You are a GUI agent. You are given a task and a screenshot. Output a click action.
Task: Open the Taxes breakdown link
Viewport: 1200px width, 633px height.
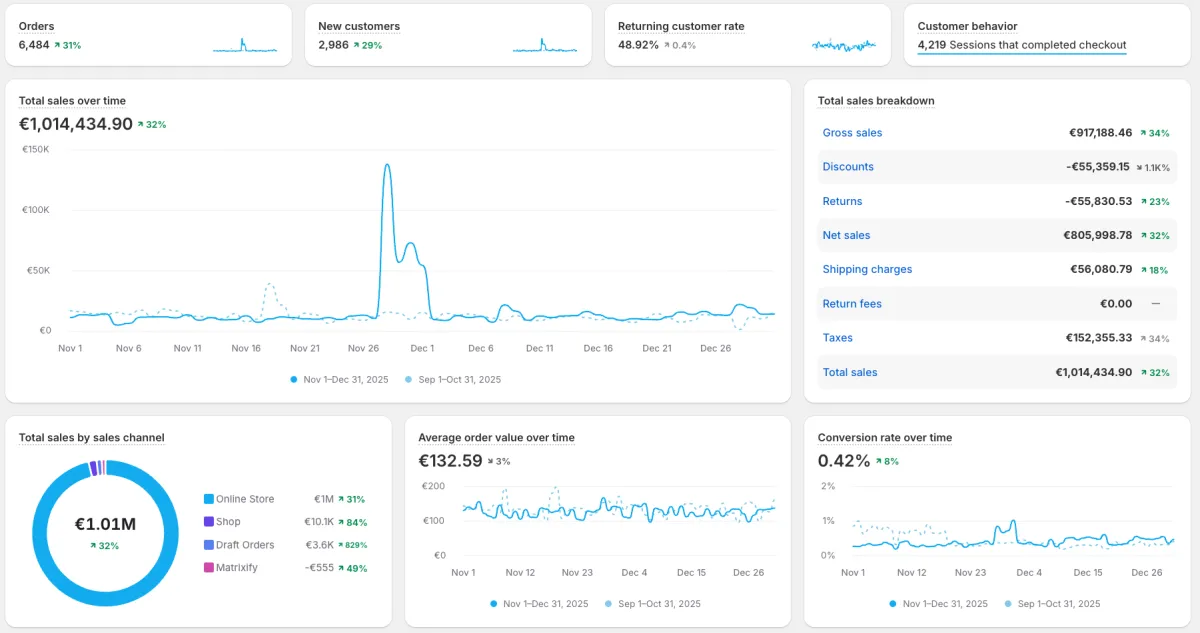tap(837, 338)
